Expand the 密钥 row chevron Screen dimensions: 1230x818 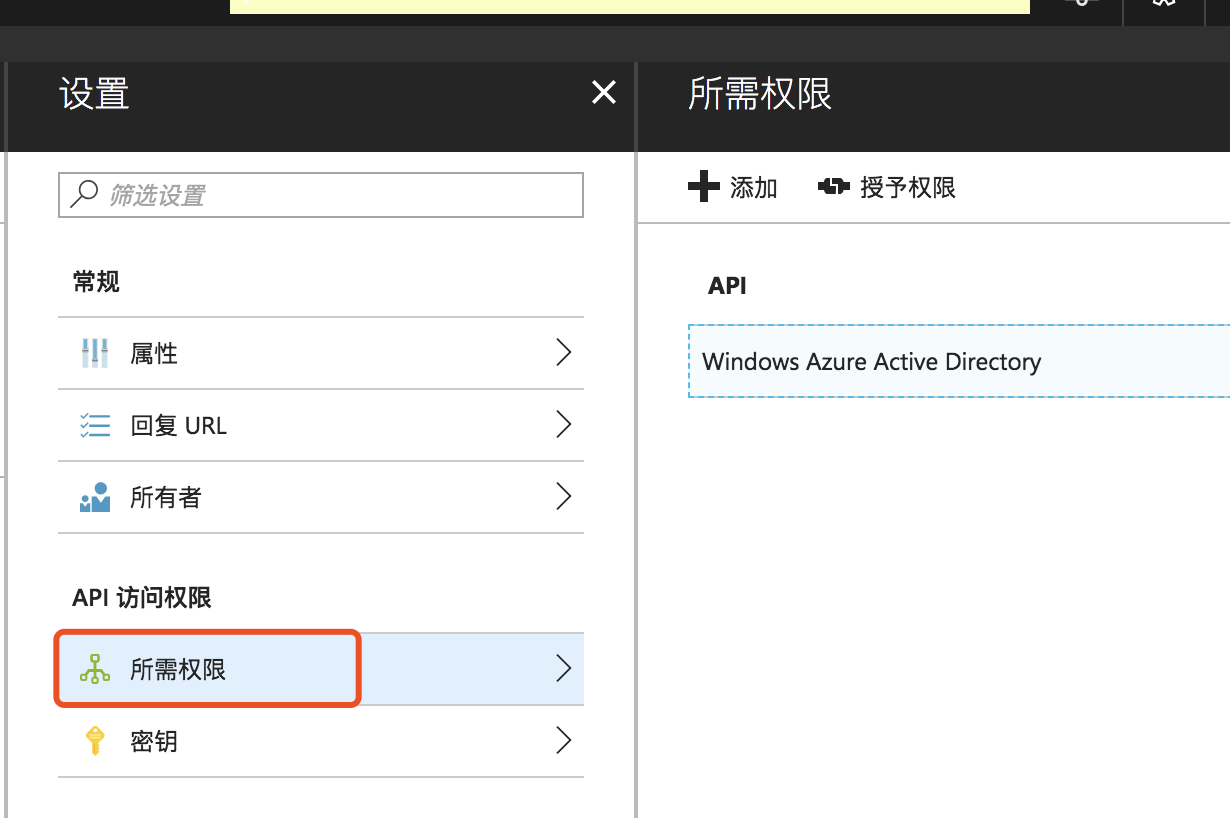click(564, 741)
